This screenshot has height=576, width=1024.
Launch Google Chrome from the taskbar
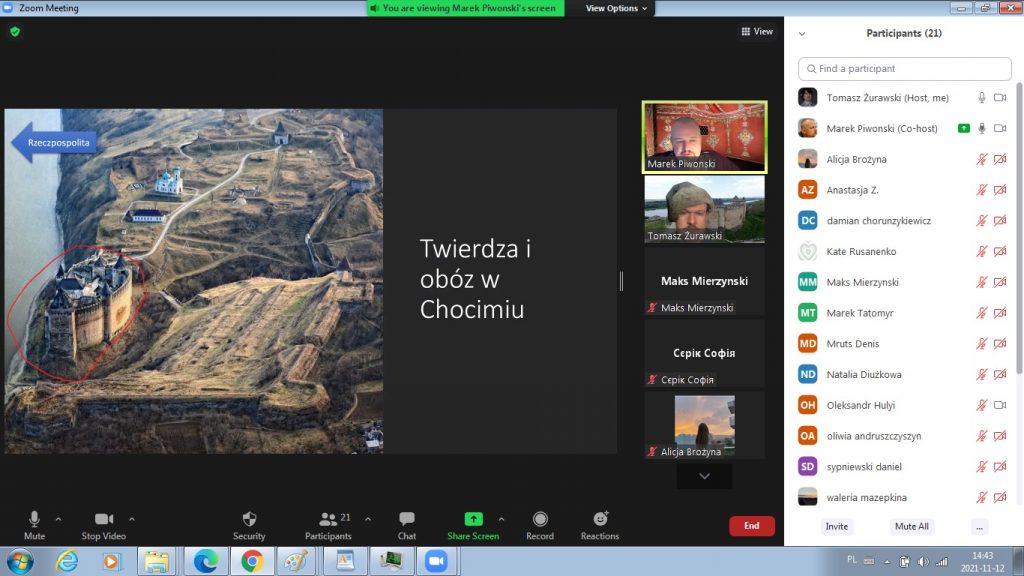(x=251, y=561)
